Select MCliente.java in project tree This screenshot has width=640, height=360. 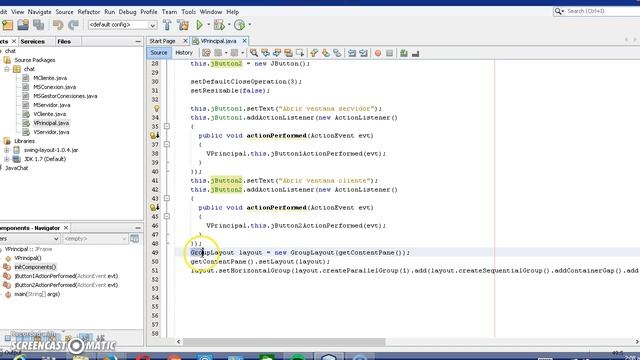click(50, 78)
